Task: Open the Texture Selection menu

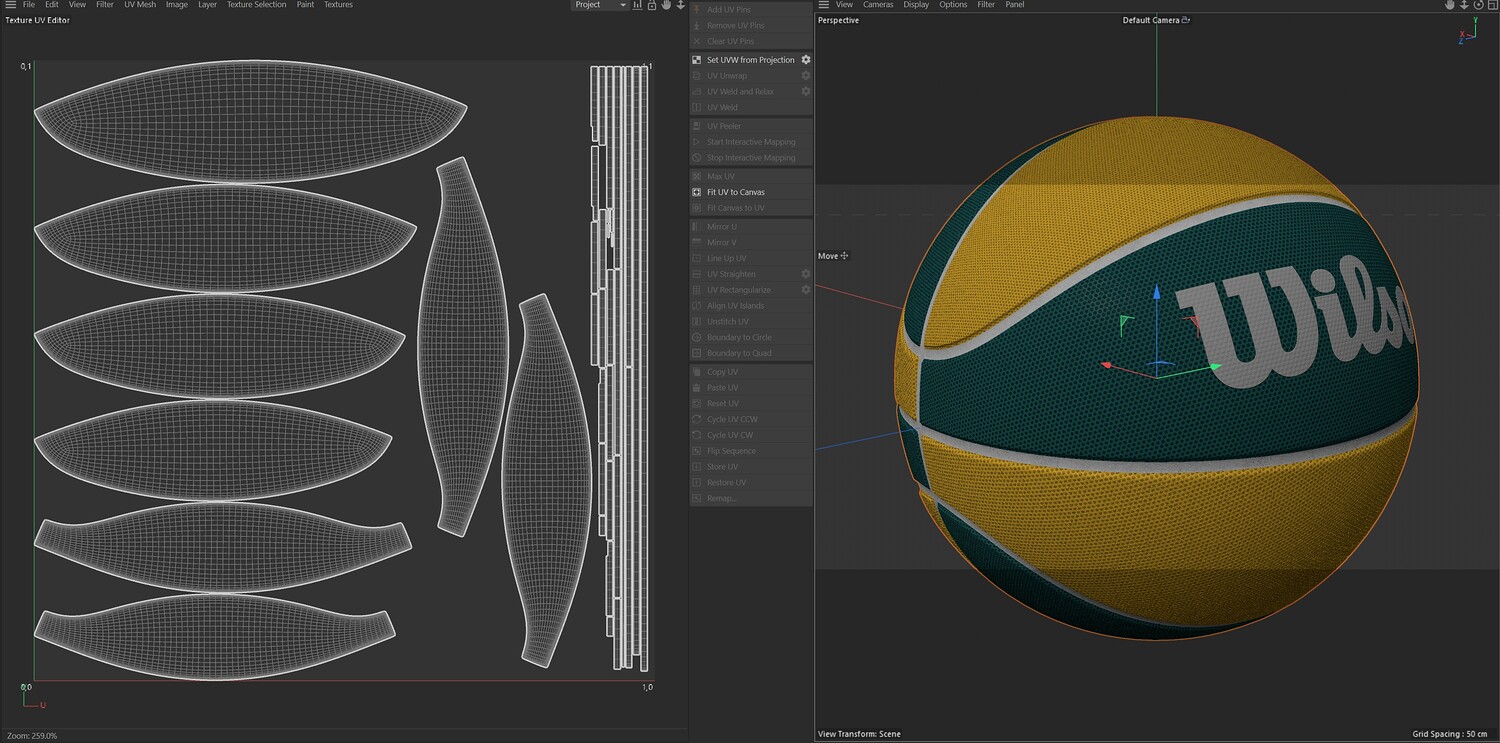Action: tap(256, 5)
